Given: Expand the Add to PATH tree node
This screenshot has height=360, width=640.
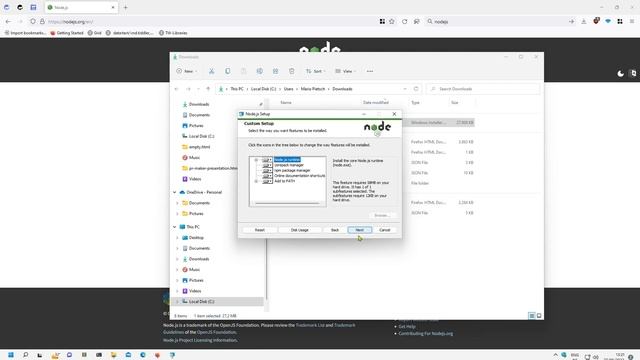Looking at the screenshot, I should click(x=256, y=181).
